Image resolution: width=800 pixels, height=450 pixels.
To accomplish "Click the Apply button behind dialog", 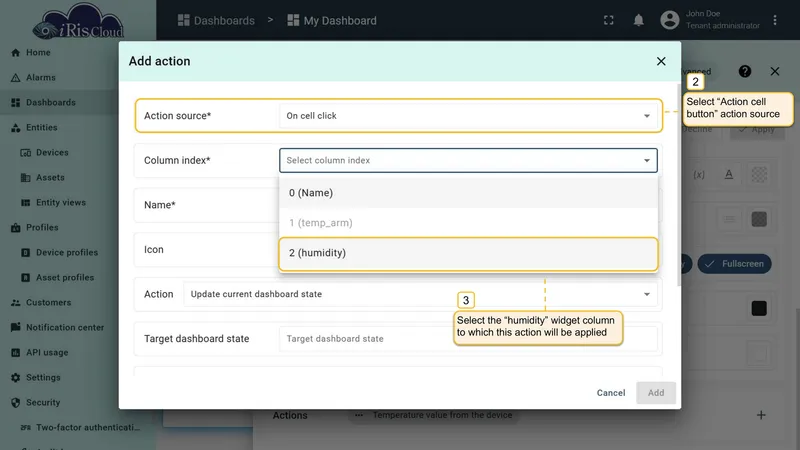I will pyautogui.click(x=757, y=130).
